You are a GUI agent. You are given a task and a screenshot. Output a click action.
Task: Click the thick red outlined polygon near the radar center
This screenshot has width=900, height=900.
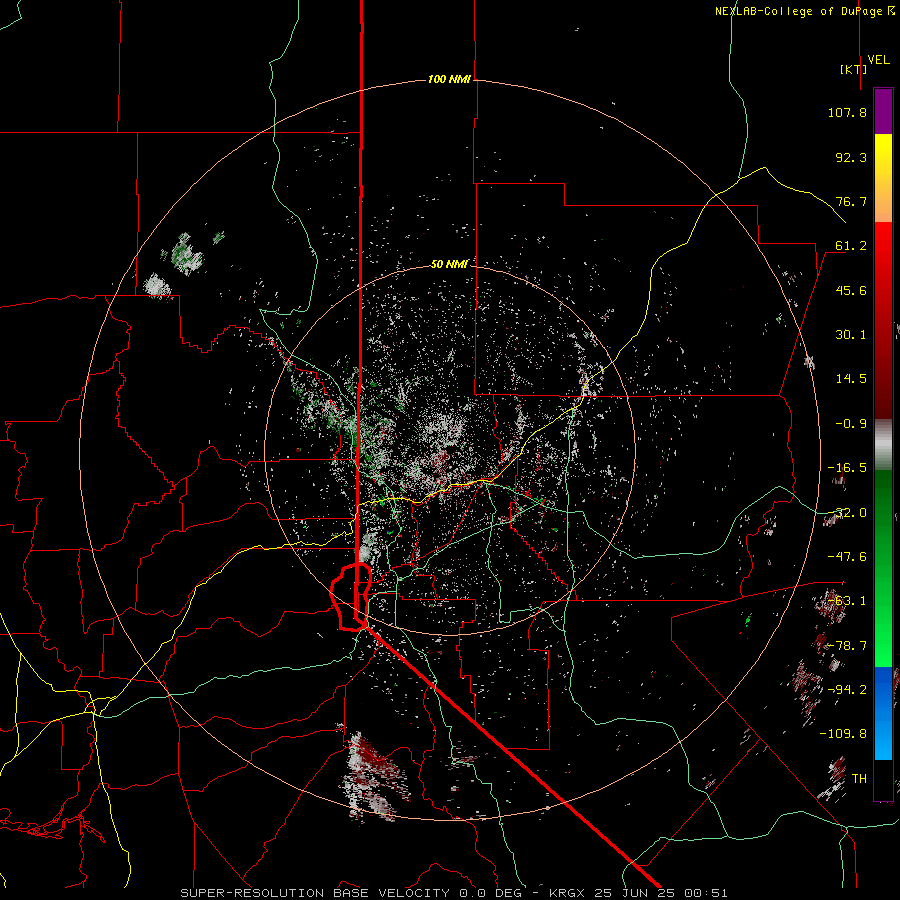click(351, 597)
